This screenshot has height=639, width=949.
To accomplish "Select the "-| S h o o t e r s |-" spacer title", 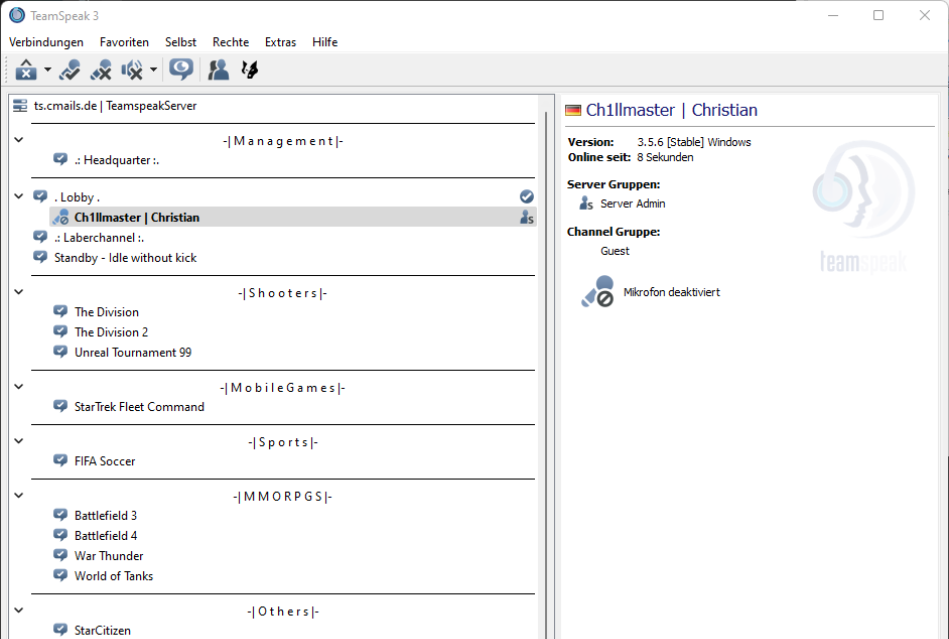I will click(283, 293).
